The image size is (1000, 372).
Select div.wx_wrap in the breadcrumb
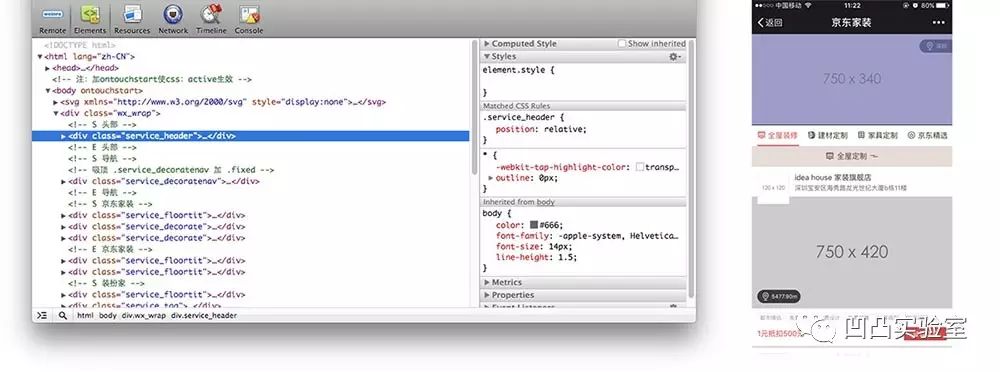[x=143, y=315]
